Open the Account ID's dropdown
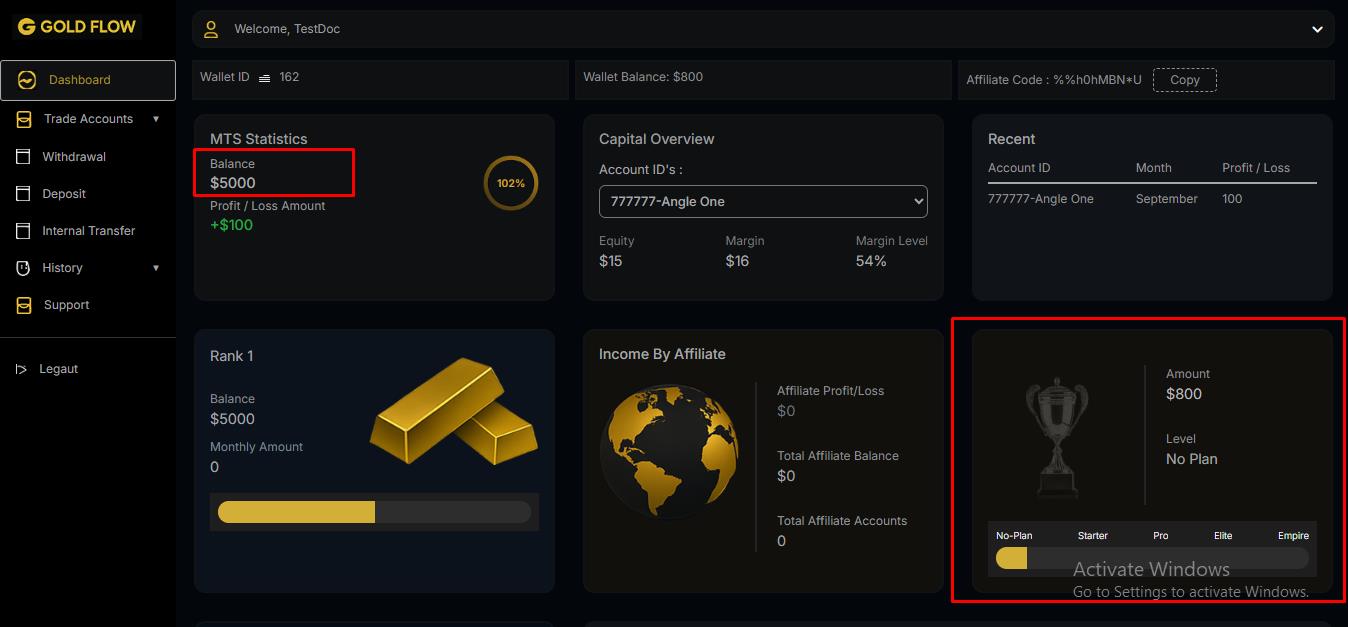 pos(763,201)
